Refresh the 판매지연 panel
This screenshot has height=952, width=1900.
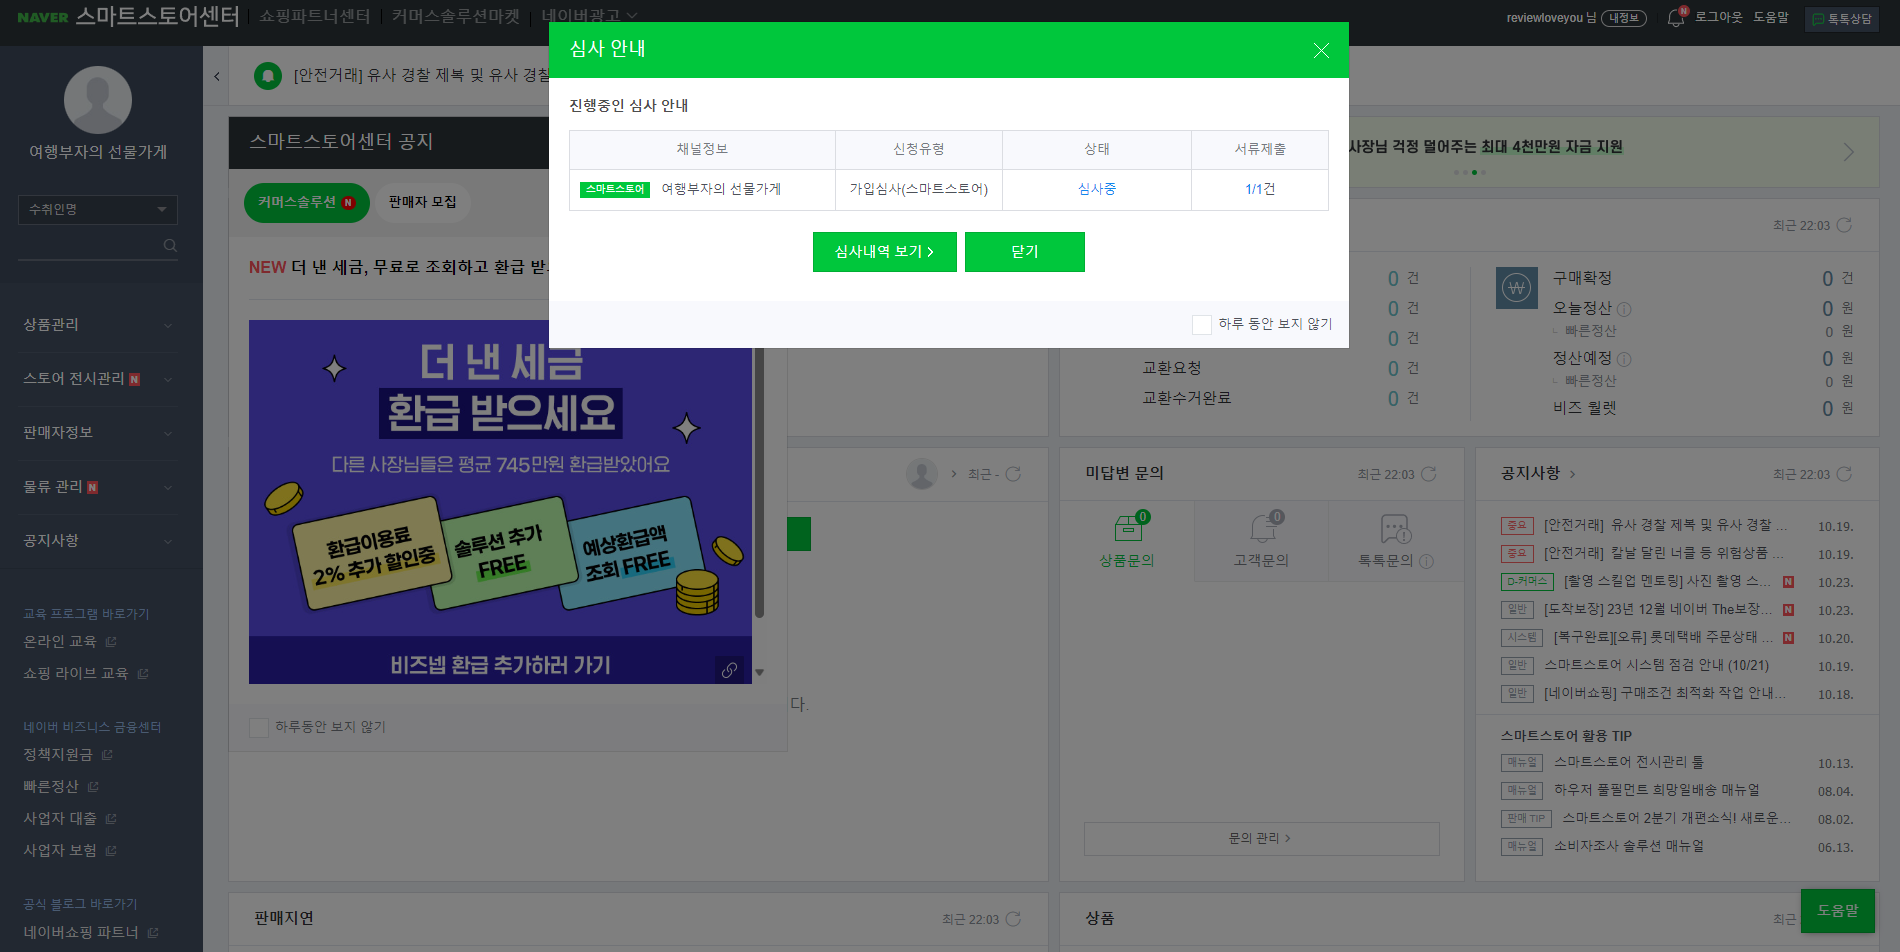[x=1012, y=919]
